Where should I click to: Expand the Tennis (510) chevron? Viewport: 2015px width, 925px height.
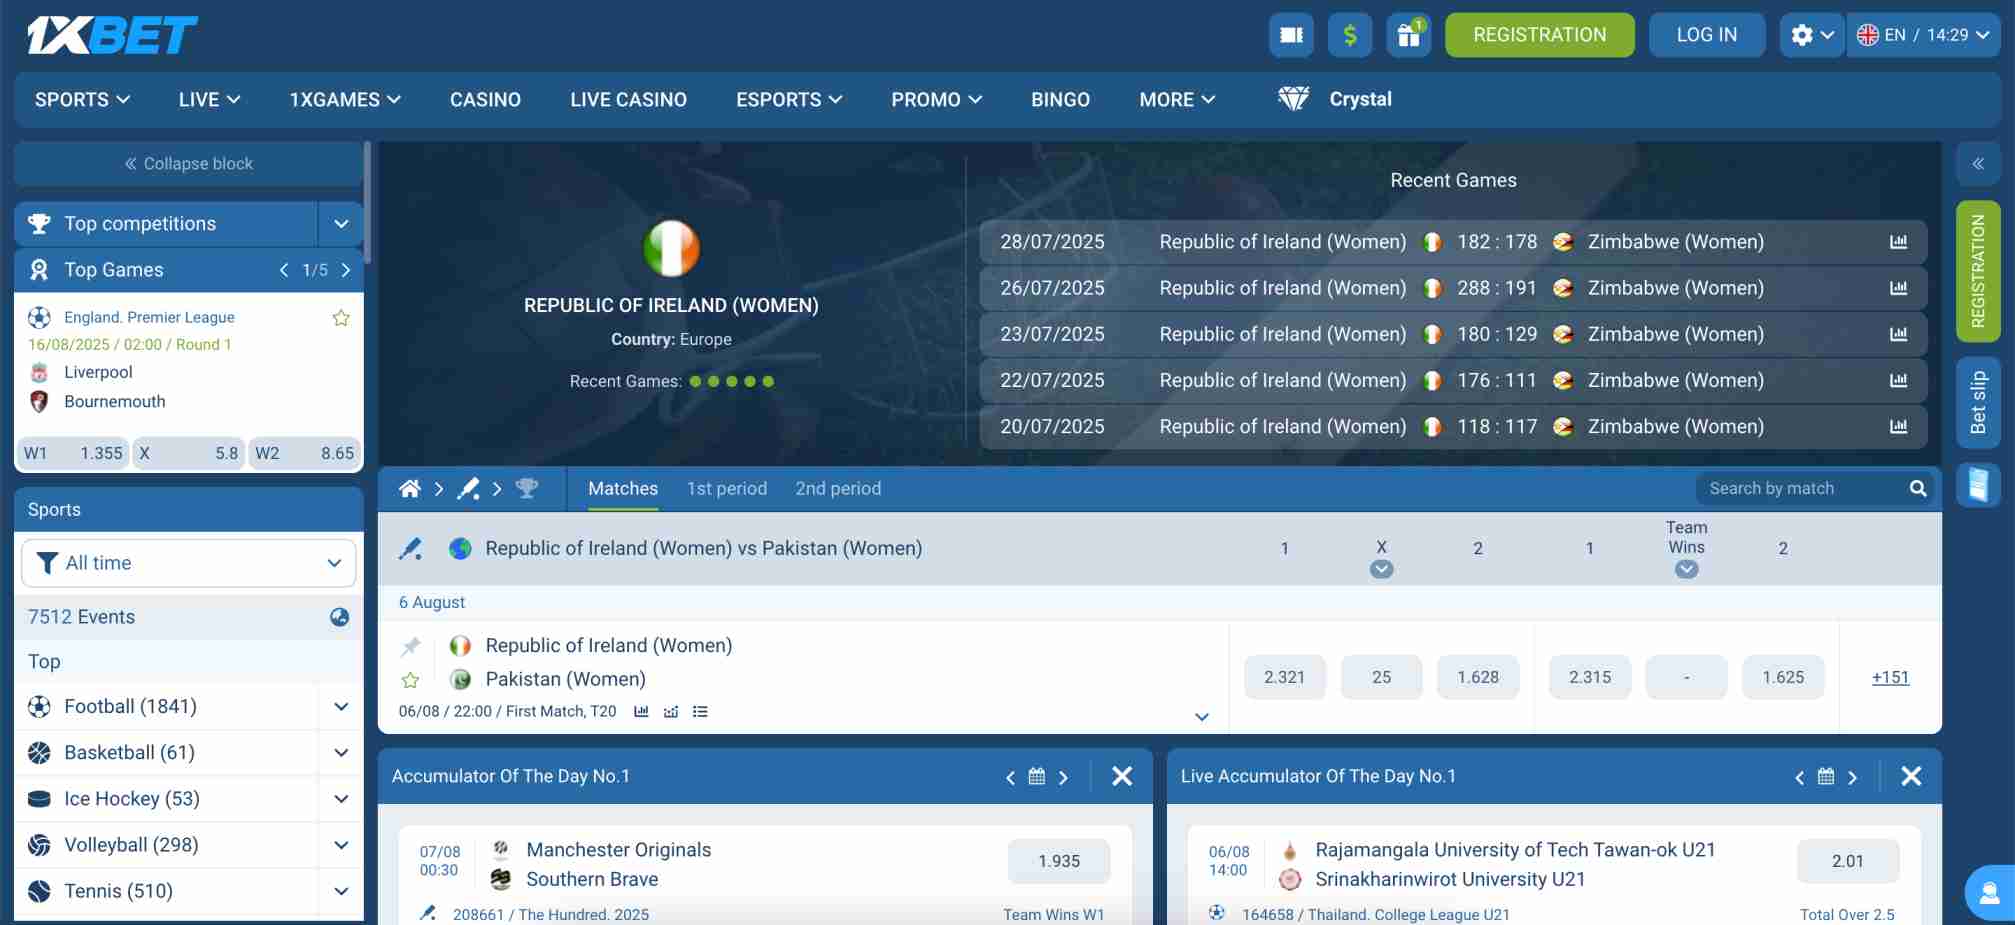tap(341, 891)
